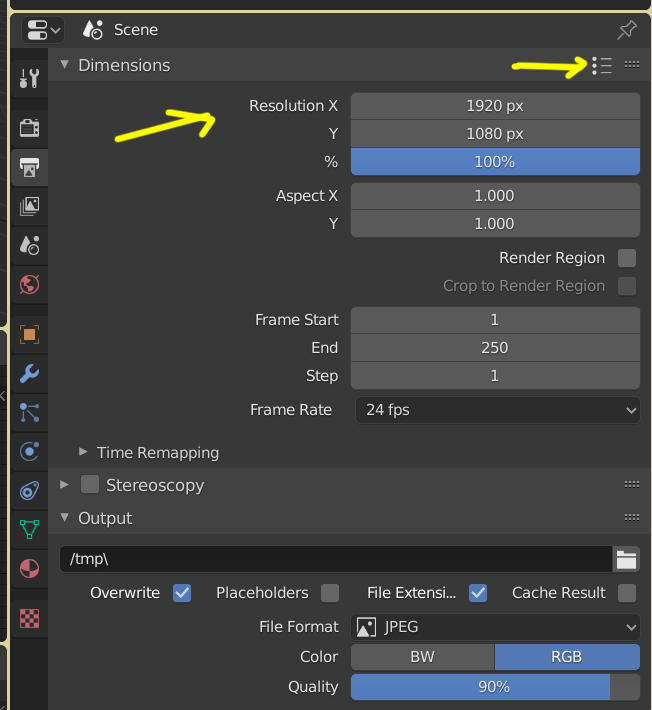Viewport: 652px width, 710px height.
Task: Open the Tool properties tab
Action: click(x=29, y=78)
